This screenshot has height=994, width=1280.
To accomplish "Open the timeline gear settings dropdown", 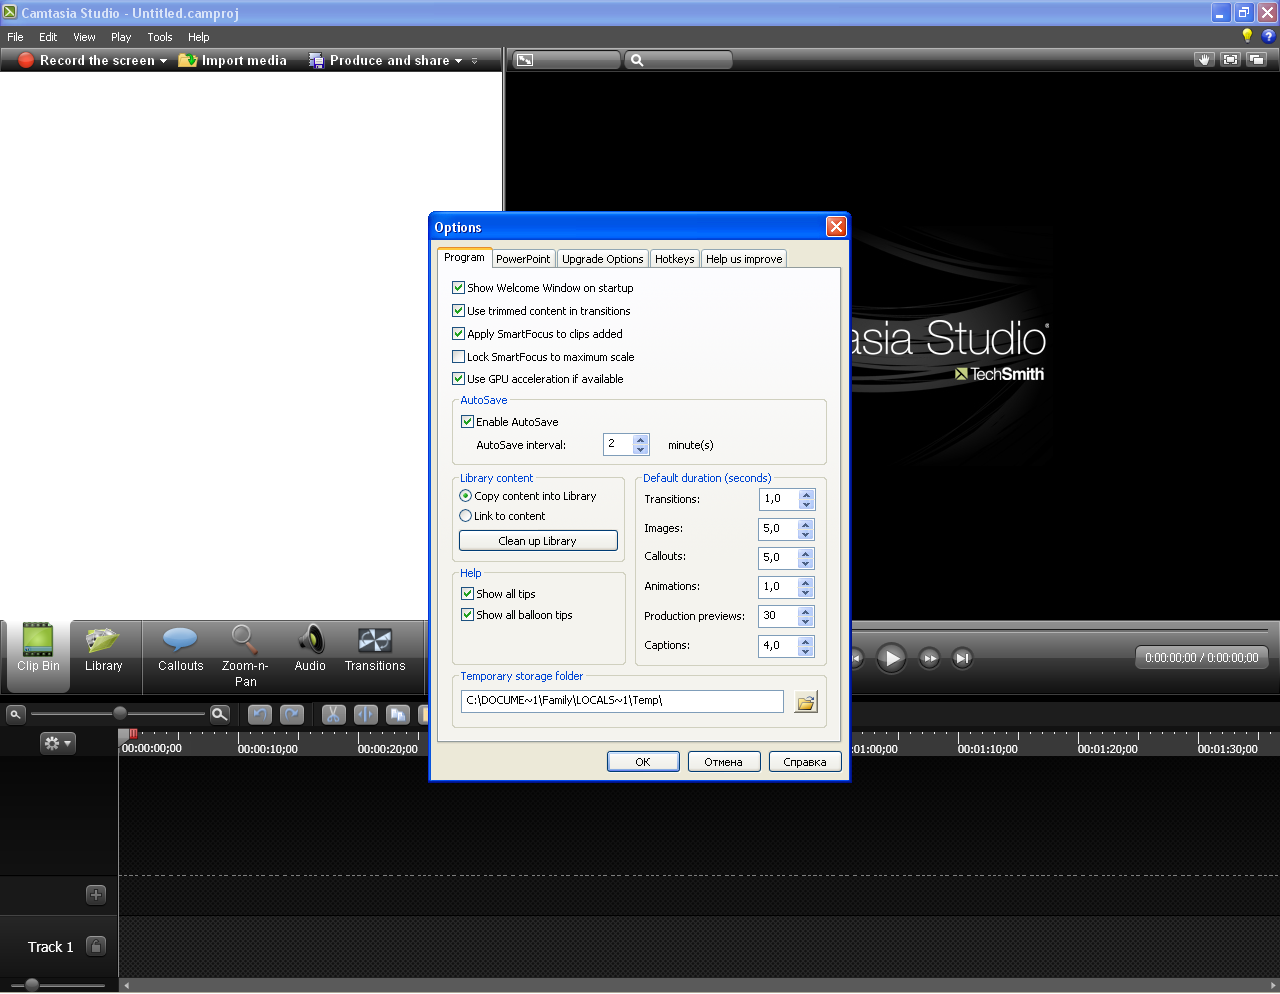I will point(57,743).
